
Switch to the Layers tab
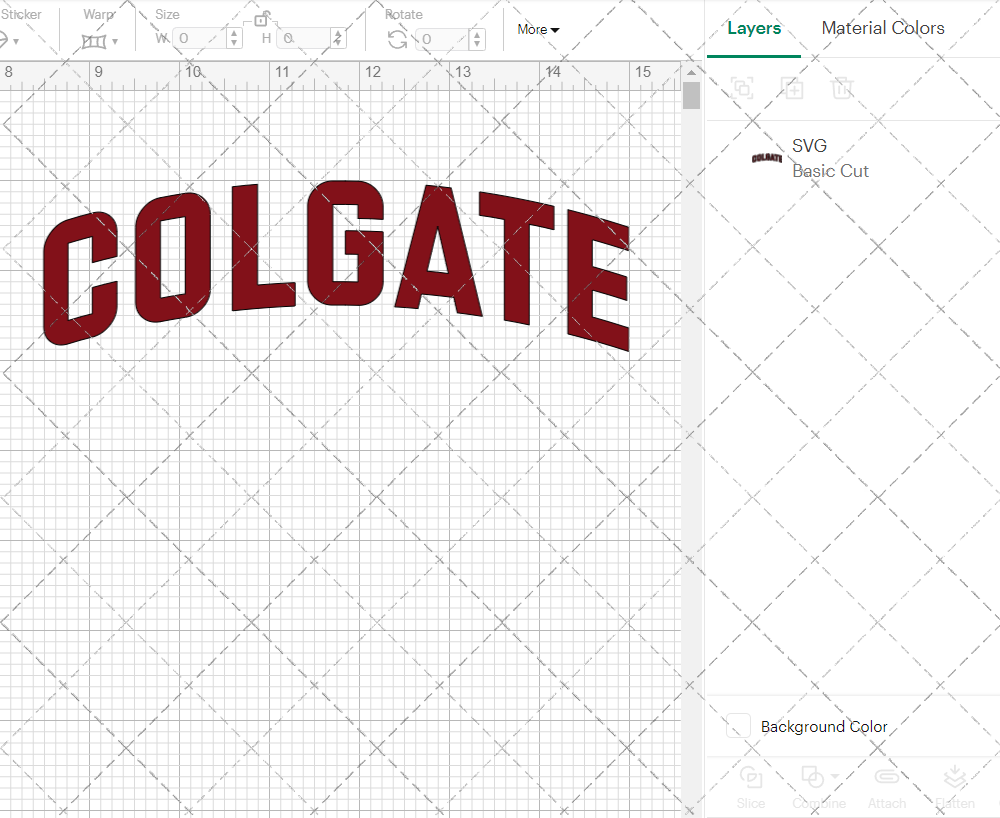point(754,29)
